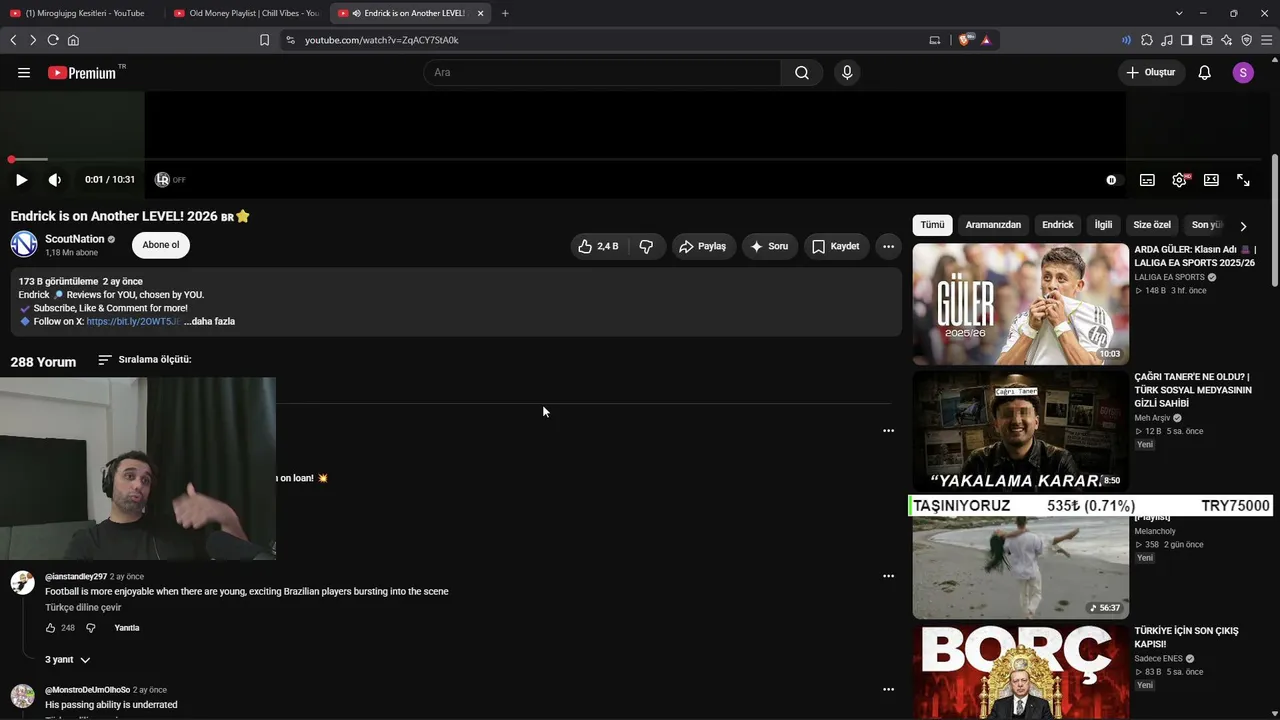Open the account avatar menu

click(1243, 73)
